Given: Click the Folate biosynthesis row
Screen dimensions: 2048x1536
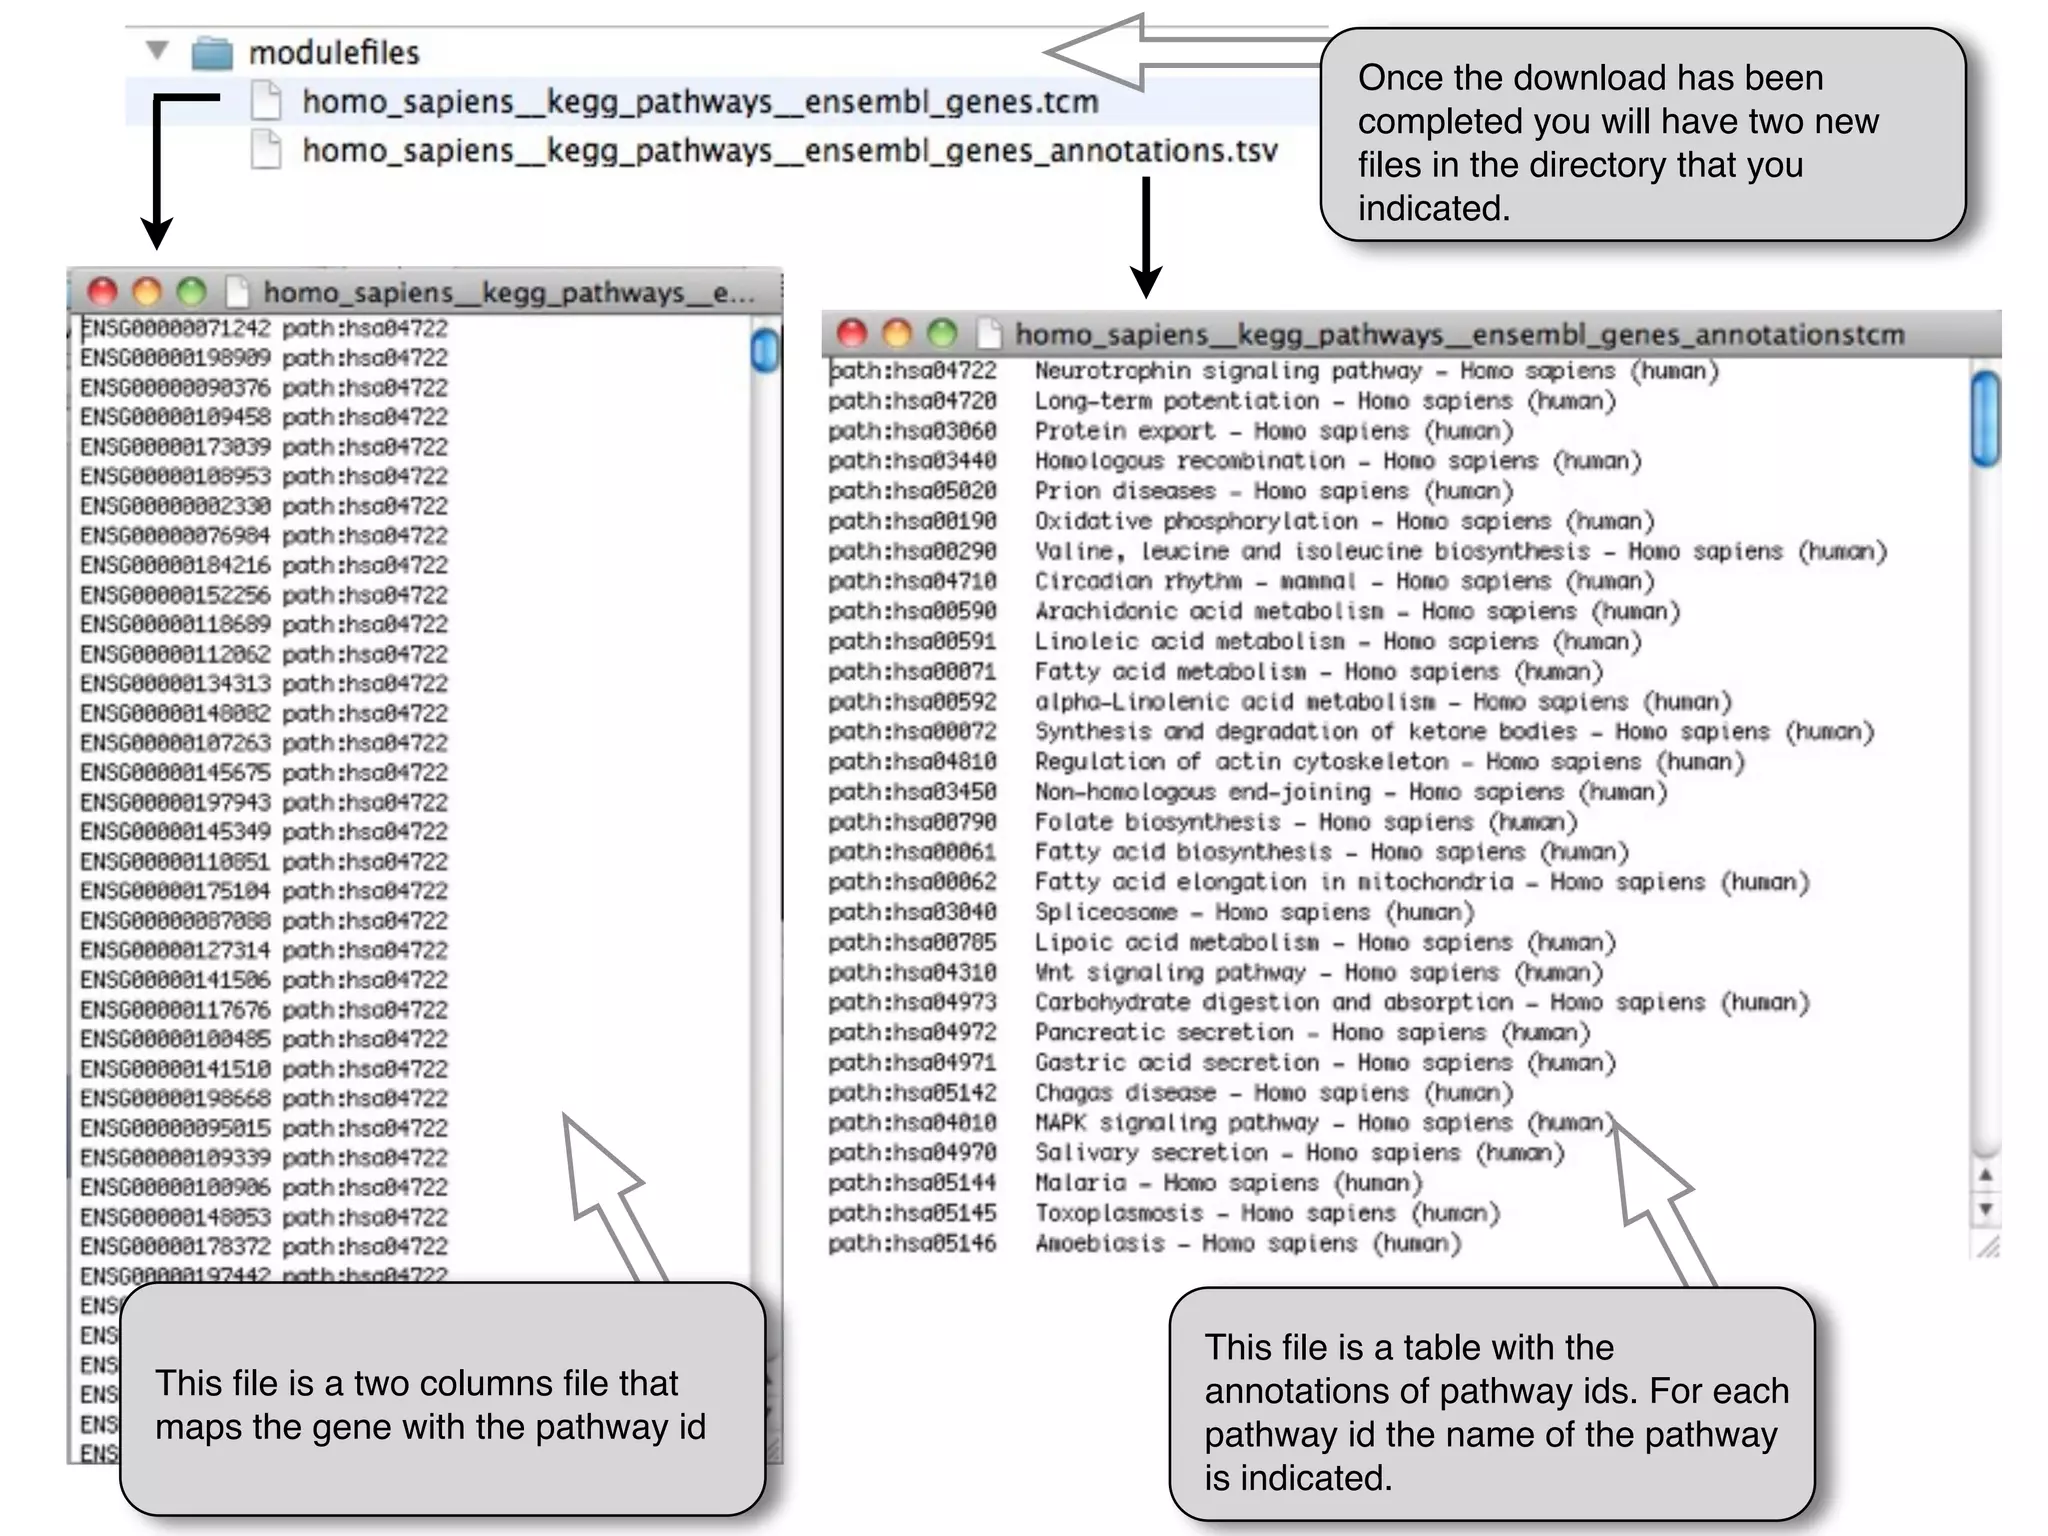Looking at the screenshot, I should pyautogui.click(x=1203, y=822).
